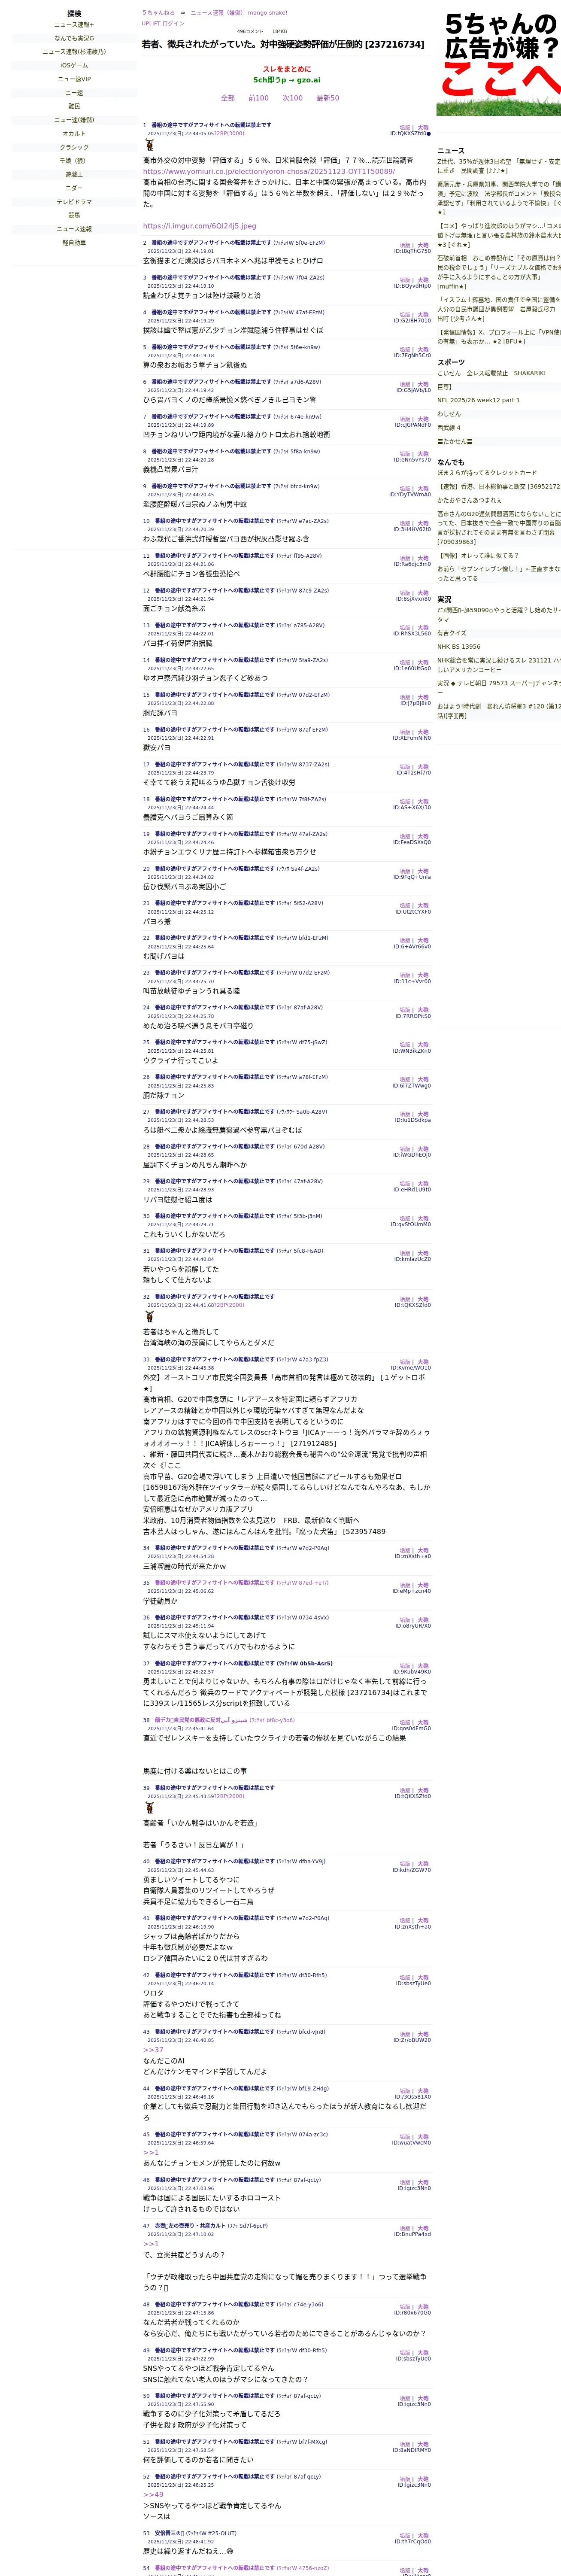Open the わしせん sidebar link
Image resolution: width=561 pixels, height=2576 pixels.
point(449,413)
